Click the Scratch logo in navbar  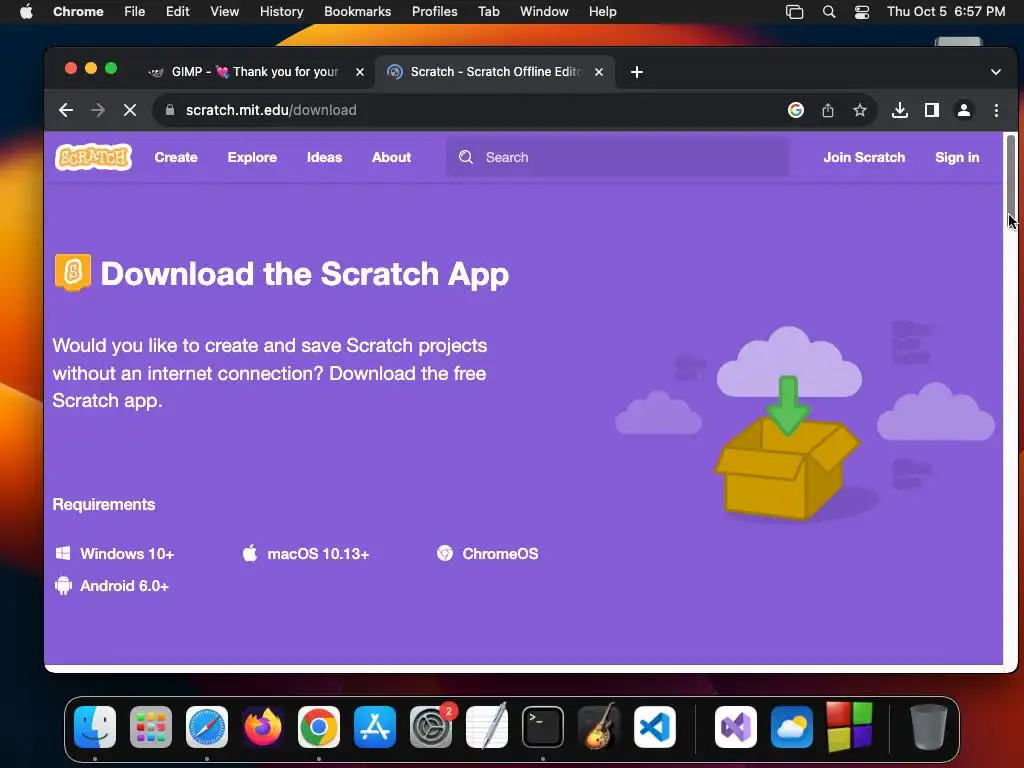coord(93,157)
